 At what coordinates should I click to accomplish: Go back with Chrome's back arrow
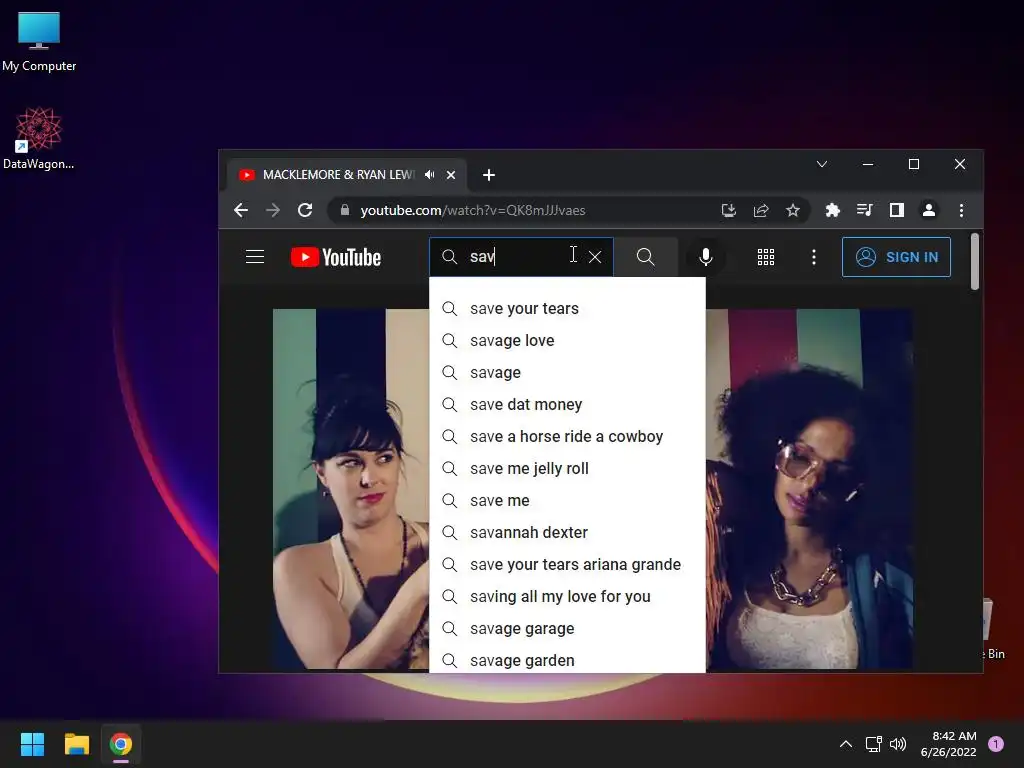pos(241,210)
